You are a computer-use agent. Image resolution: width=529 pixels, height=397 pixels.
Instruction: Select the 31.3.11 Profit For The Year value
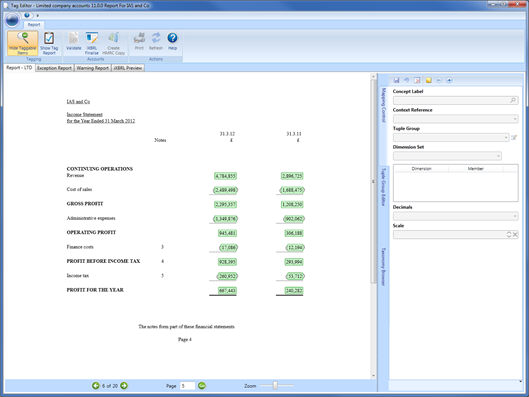tap(294, 290)
